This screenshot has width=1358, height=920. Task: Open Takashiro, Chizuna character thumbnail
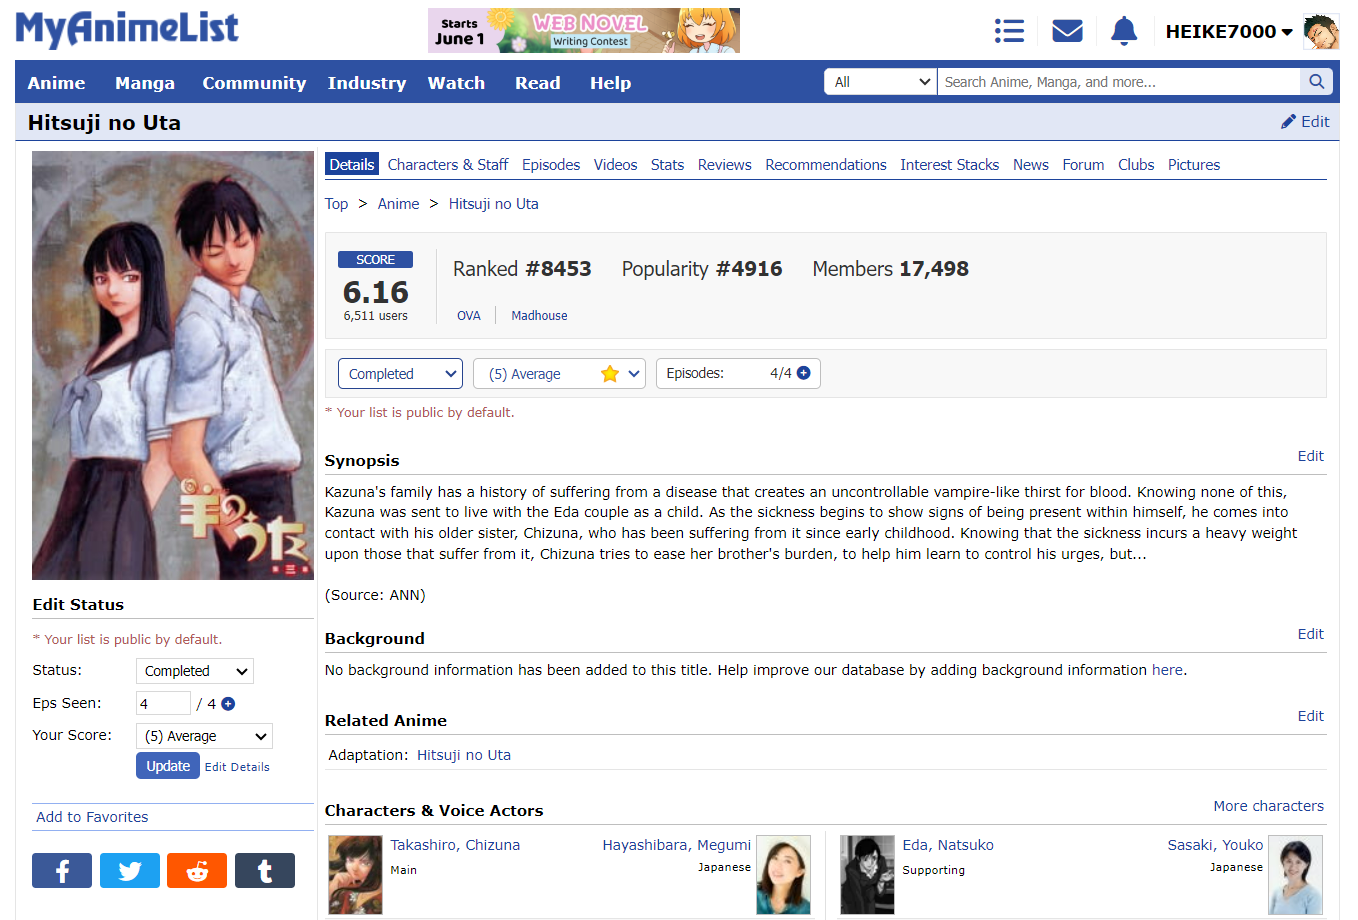tap(355, 875)
